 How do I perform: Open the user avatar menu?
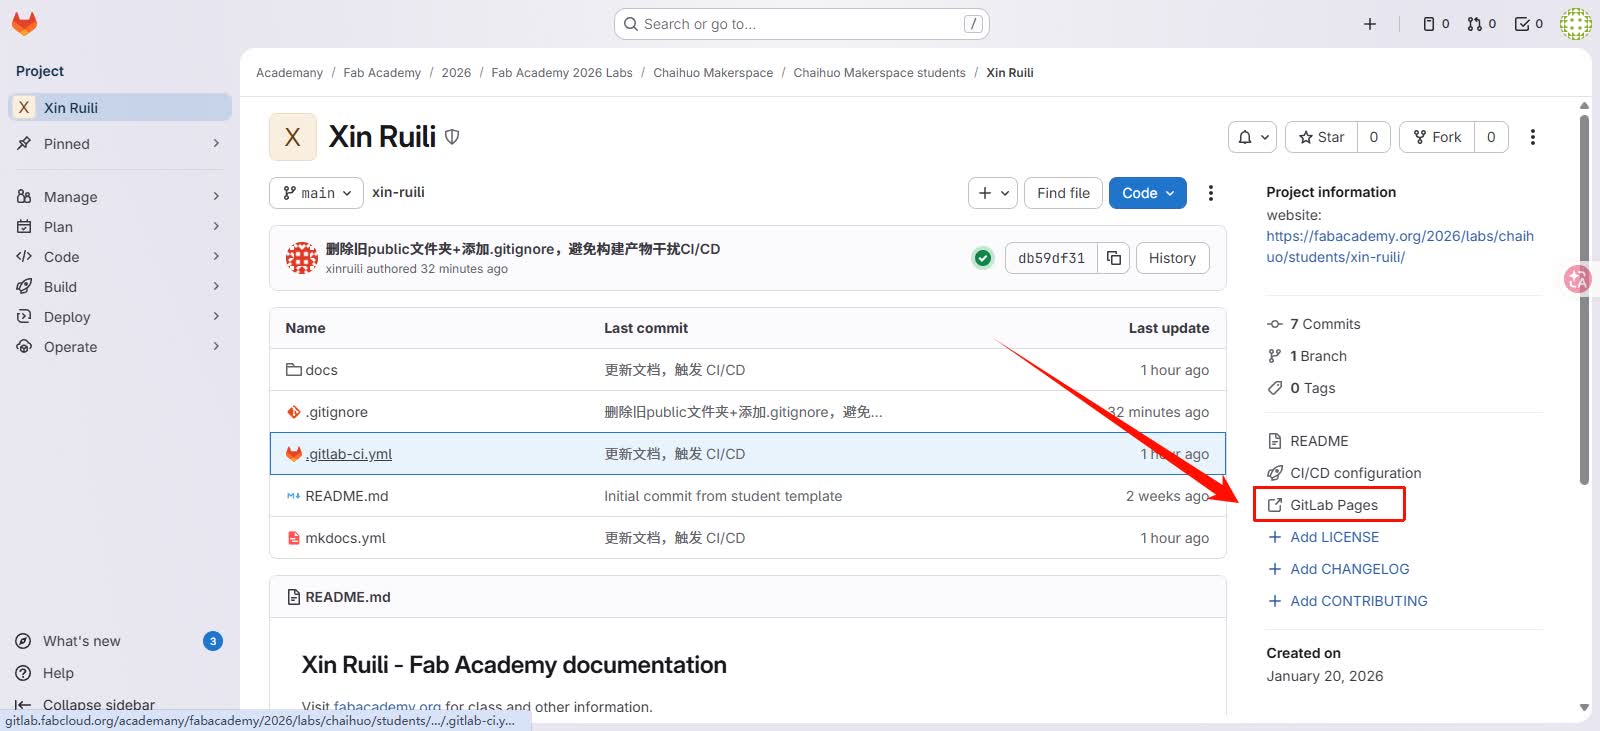point(1575,24)
